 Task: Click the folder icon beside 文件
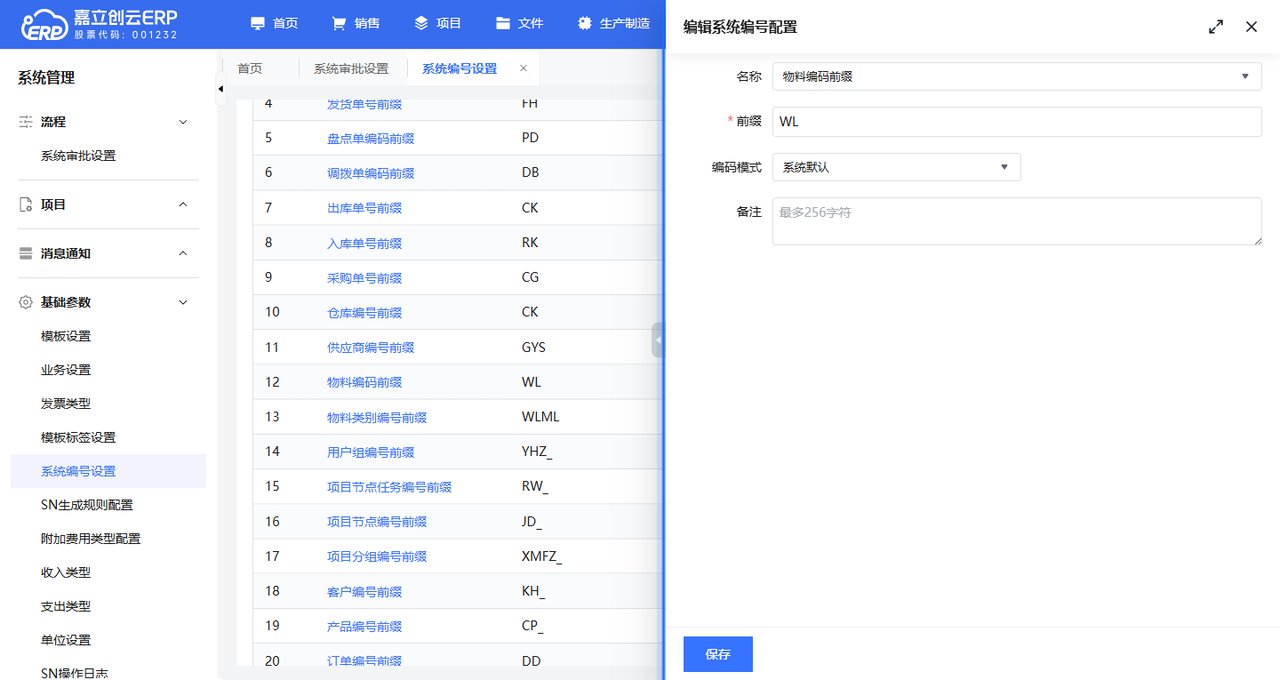pyautogui.click(x=503, y=23)
